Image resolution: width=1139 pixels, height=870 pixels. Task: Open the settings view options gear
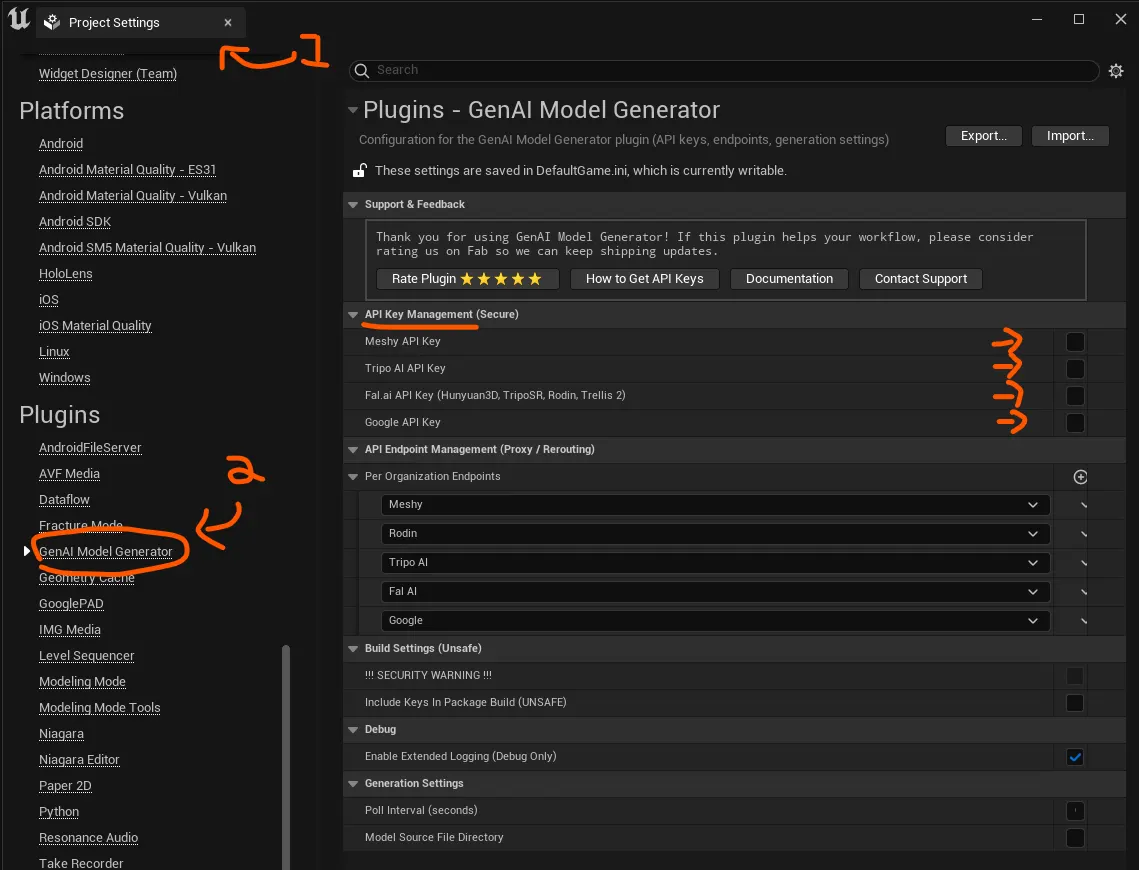(1116, 70)
